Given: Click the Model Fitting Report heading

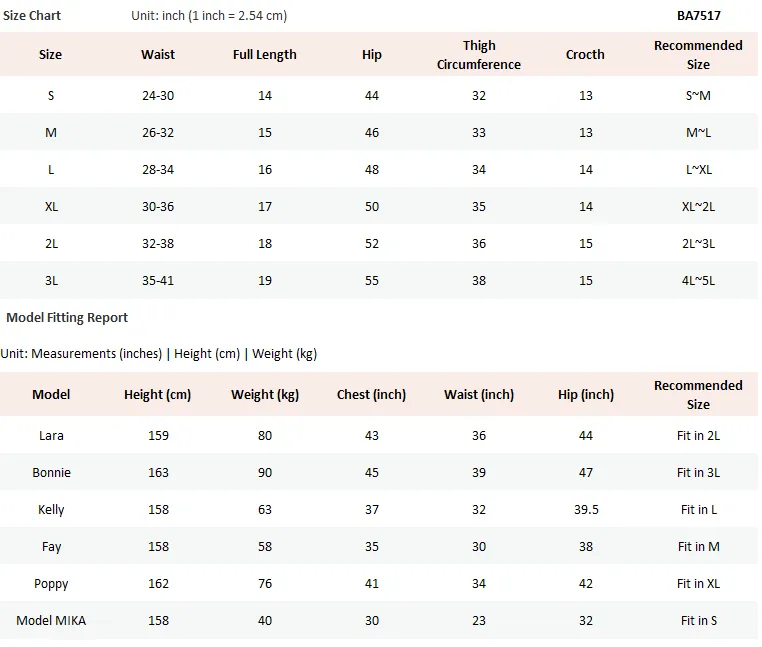Looking at the screenshot, I should coord(67,317).
